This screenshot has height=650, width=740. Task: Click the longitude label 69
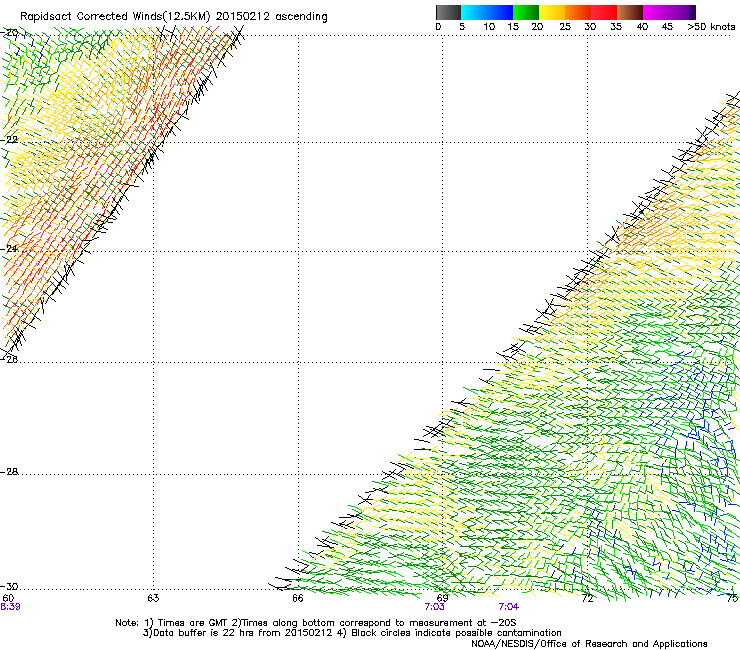point(442,598)
